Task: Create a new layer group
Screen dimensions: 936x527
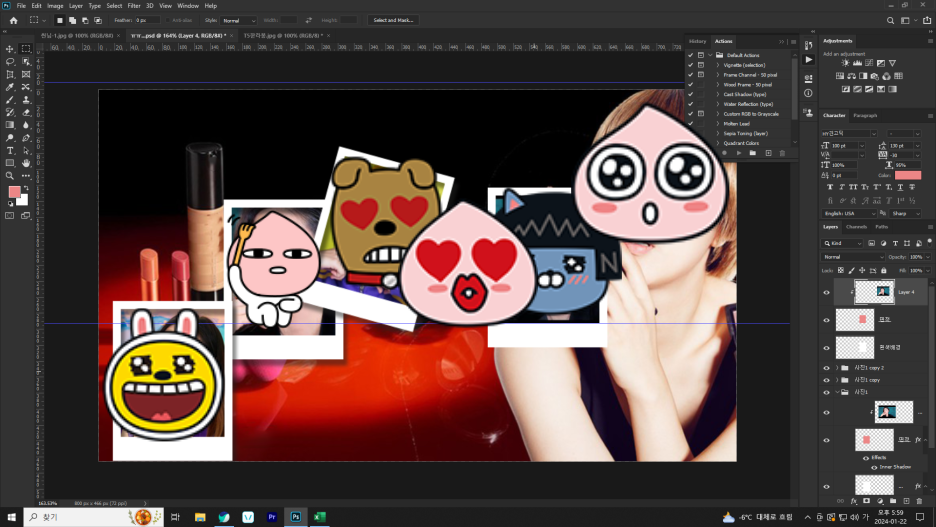Action: click(893, 501)
